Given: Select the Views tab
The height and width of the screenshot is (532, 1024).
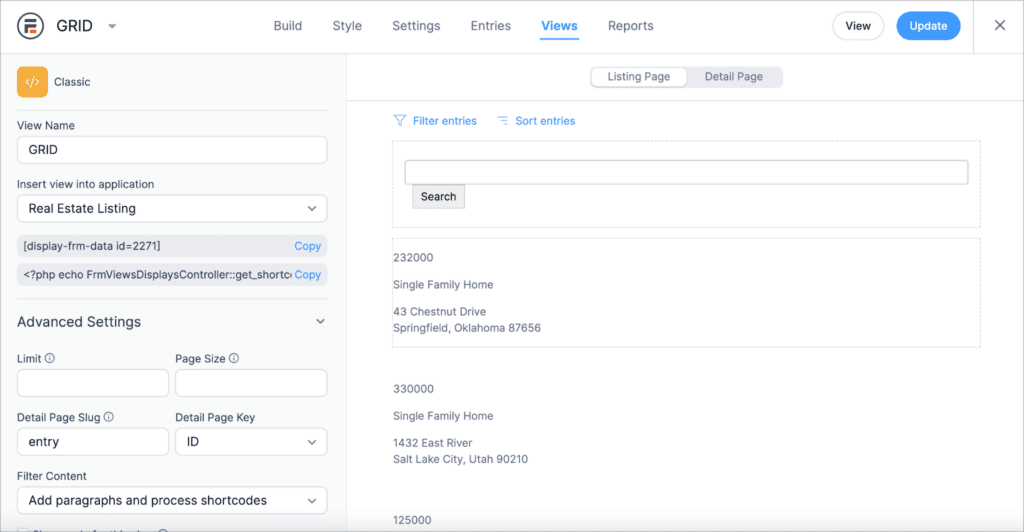Looking at the screenshot, I should (559, 26).
